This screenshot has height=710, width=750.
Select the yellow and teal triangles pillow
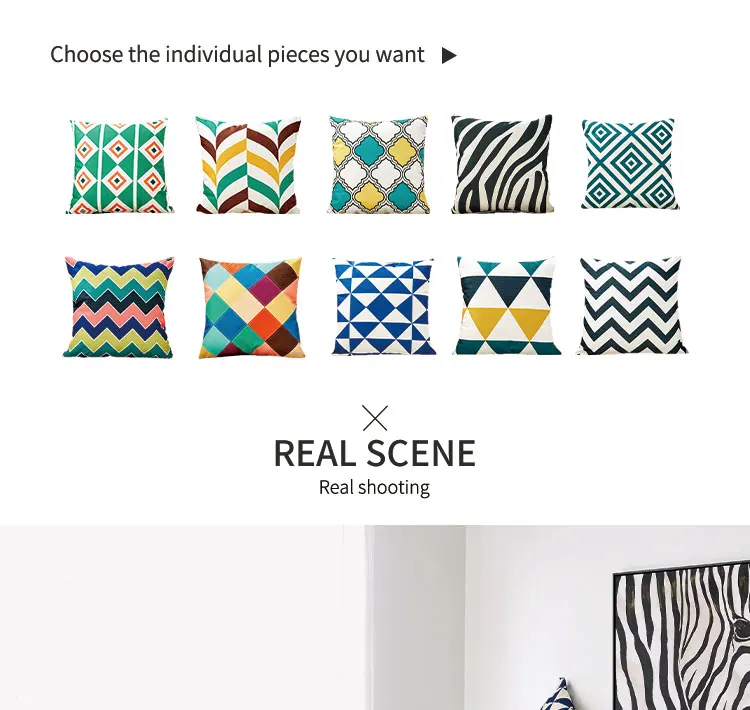[507, 306]
